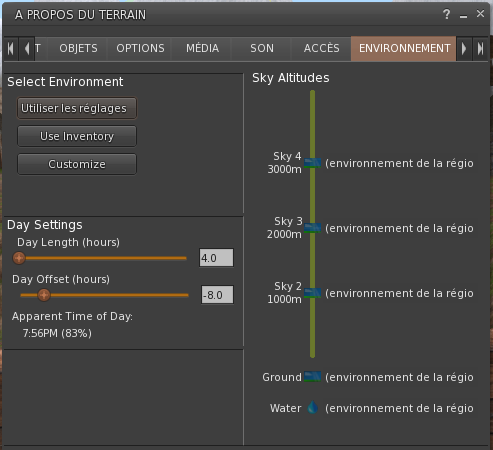Select the ACCÈS tab
This screenshot has width=493, height=450.
(321, 49)
